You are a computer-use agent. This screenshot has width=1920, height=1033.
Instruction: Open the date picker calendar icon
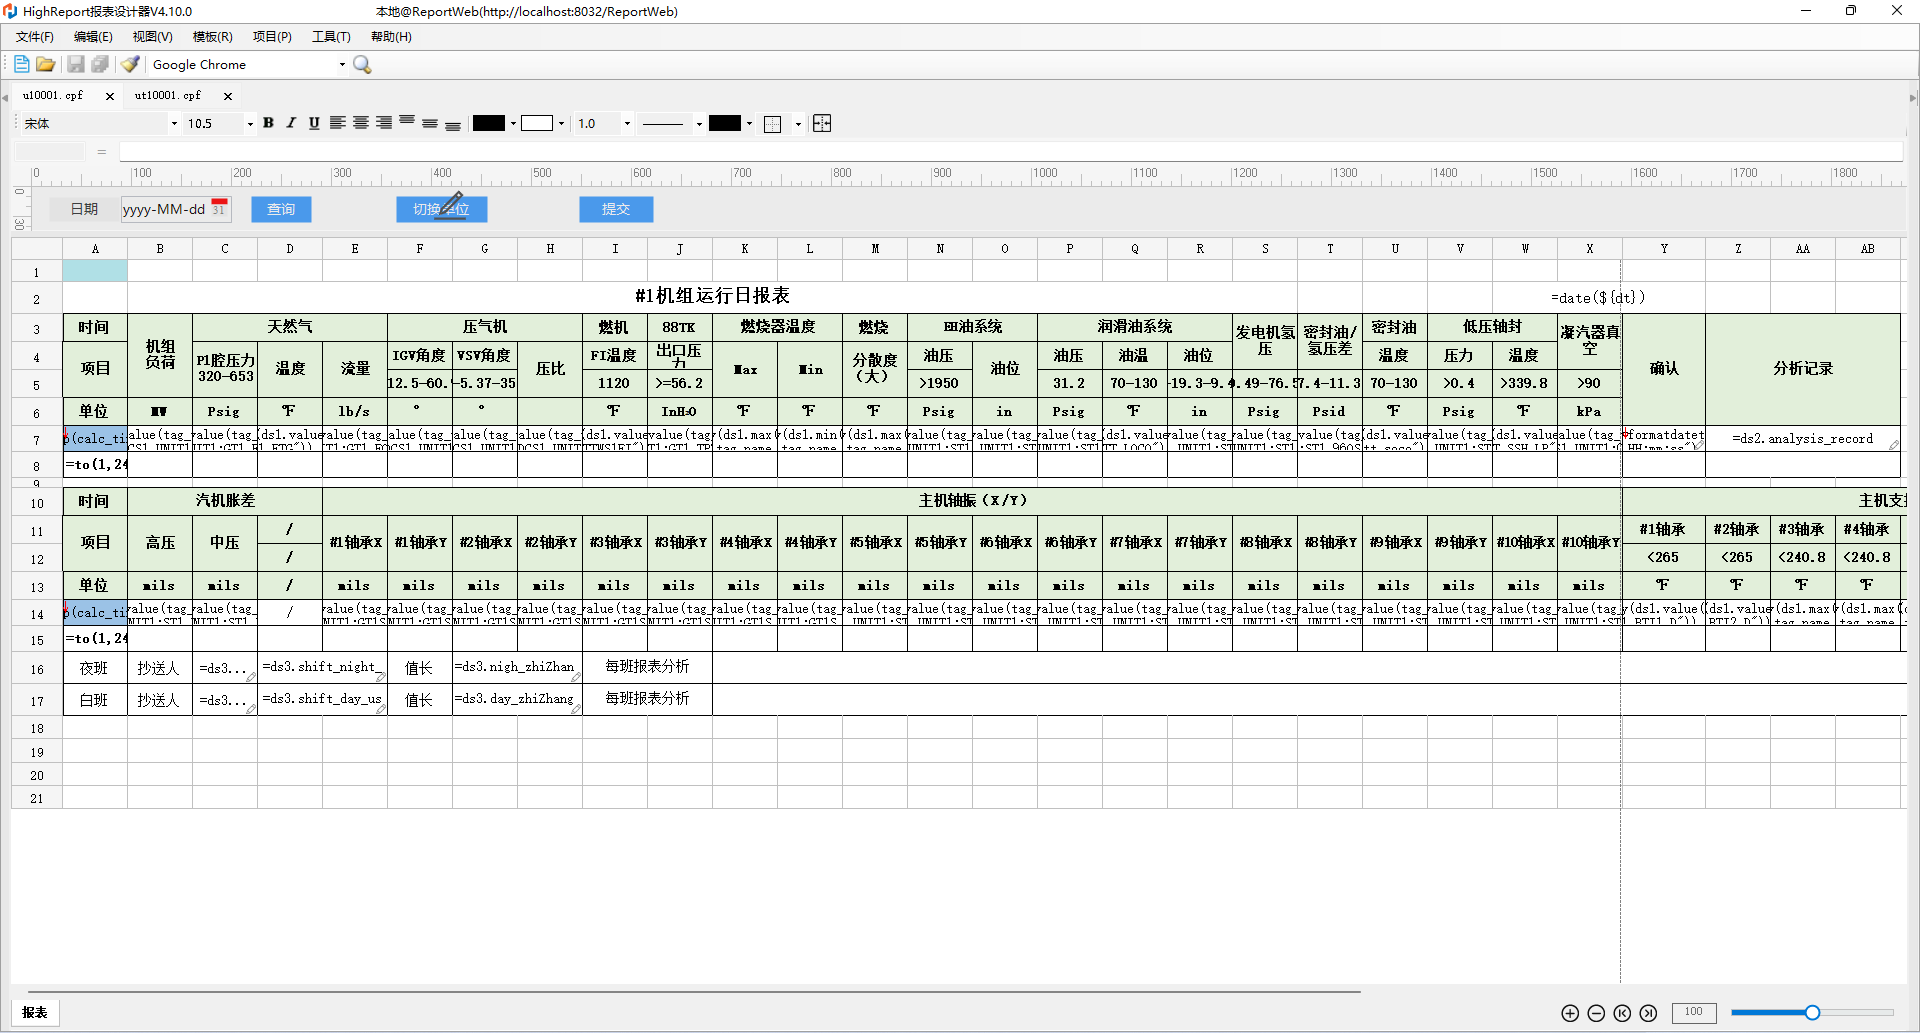click(x=219, y=208)
